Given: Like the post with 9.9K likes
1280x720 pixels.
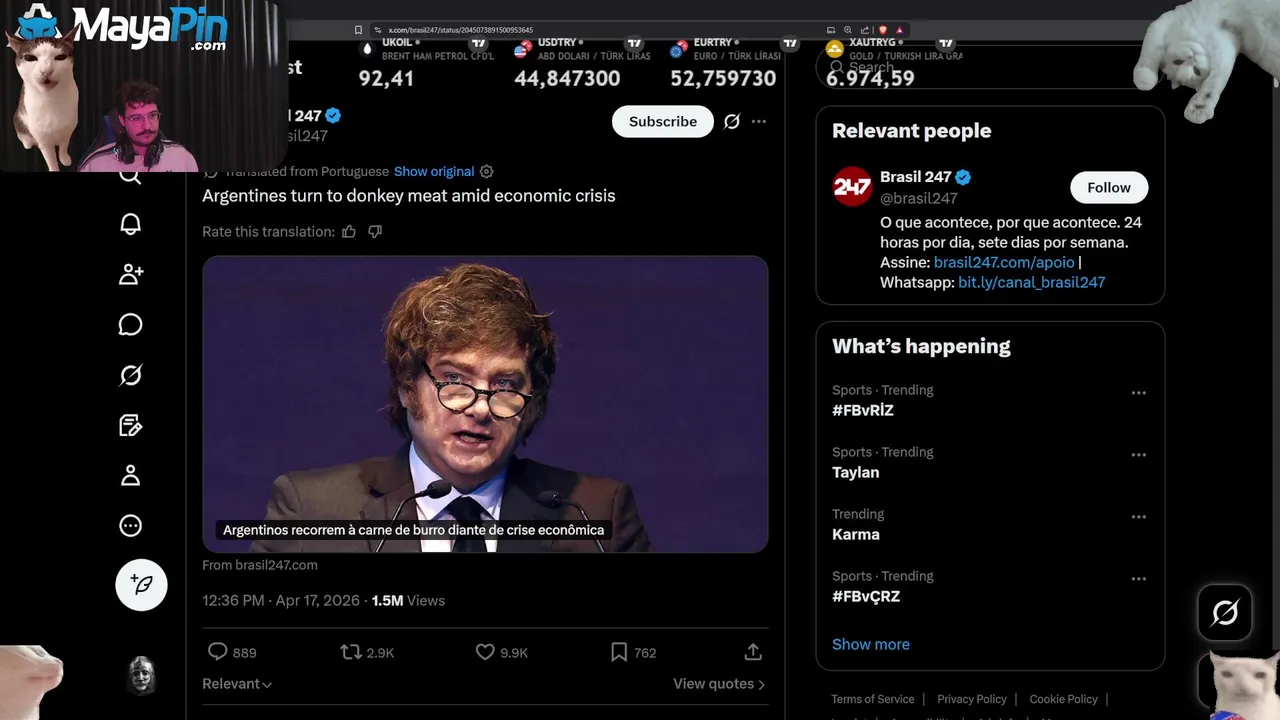Looking at the screenshot, I should (485, 652).
